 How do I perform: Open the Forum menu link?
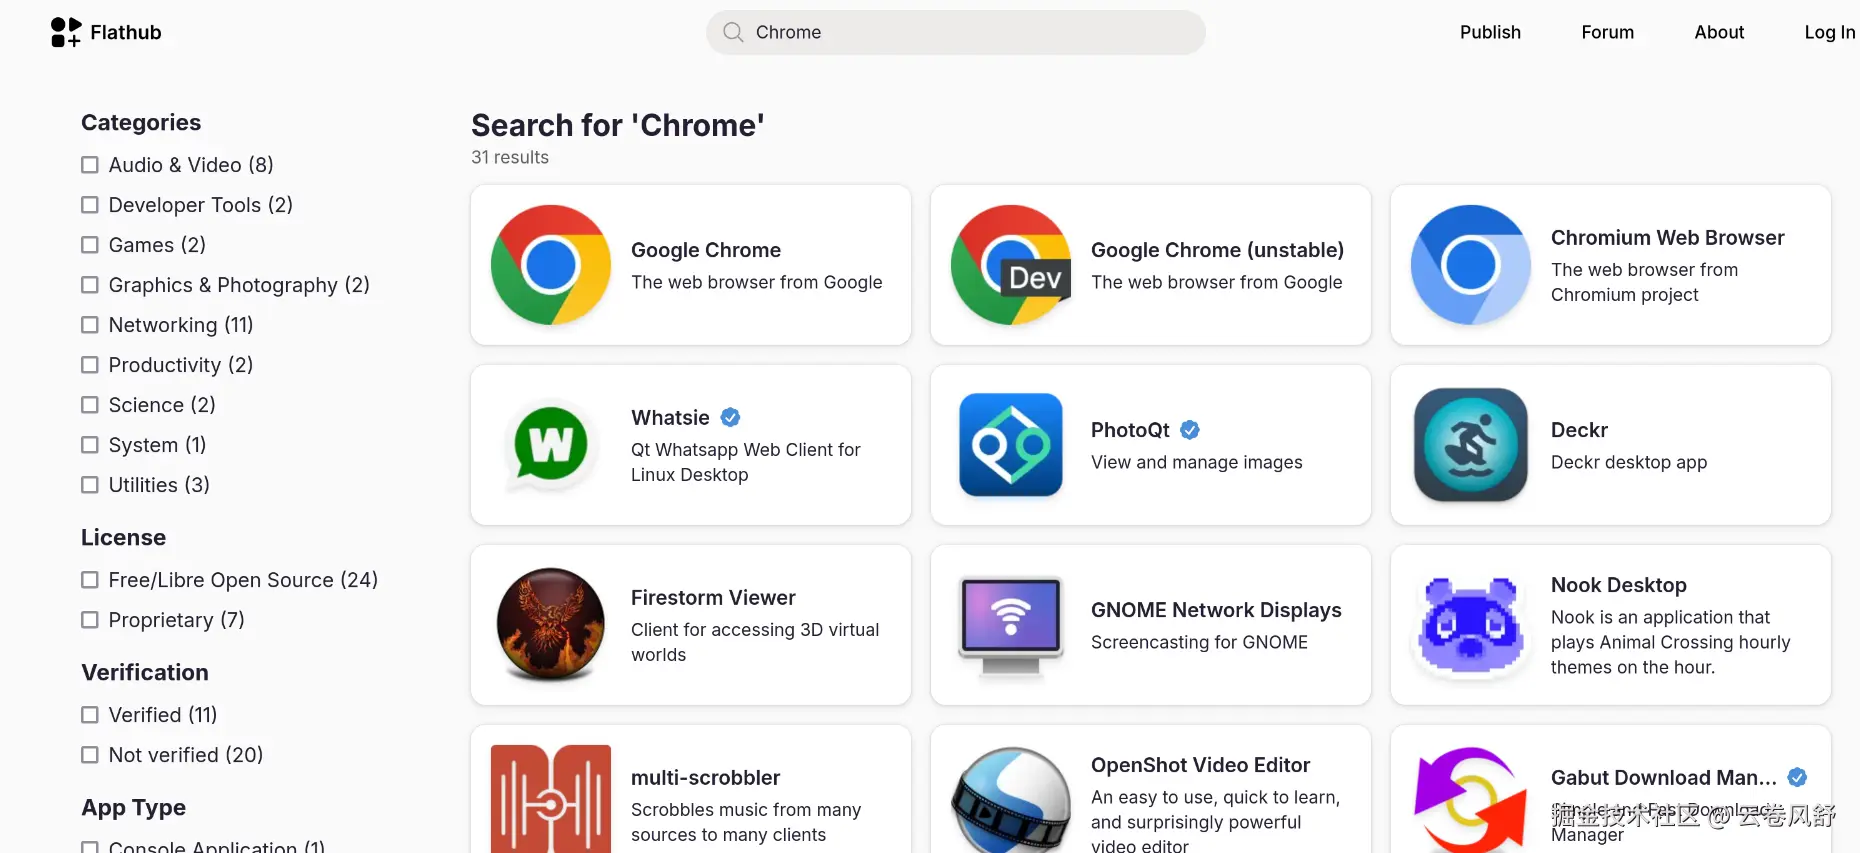[1607, 32]
